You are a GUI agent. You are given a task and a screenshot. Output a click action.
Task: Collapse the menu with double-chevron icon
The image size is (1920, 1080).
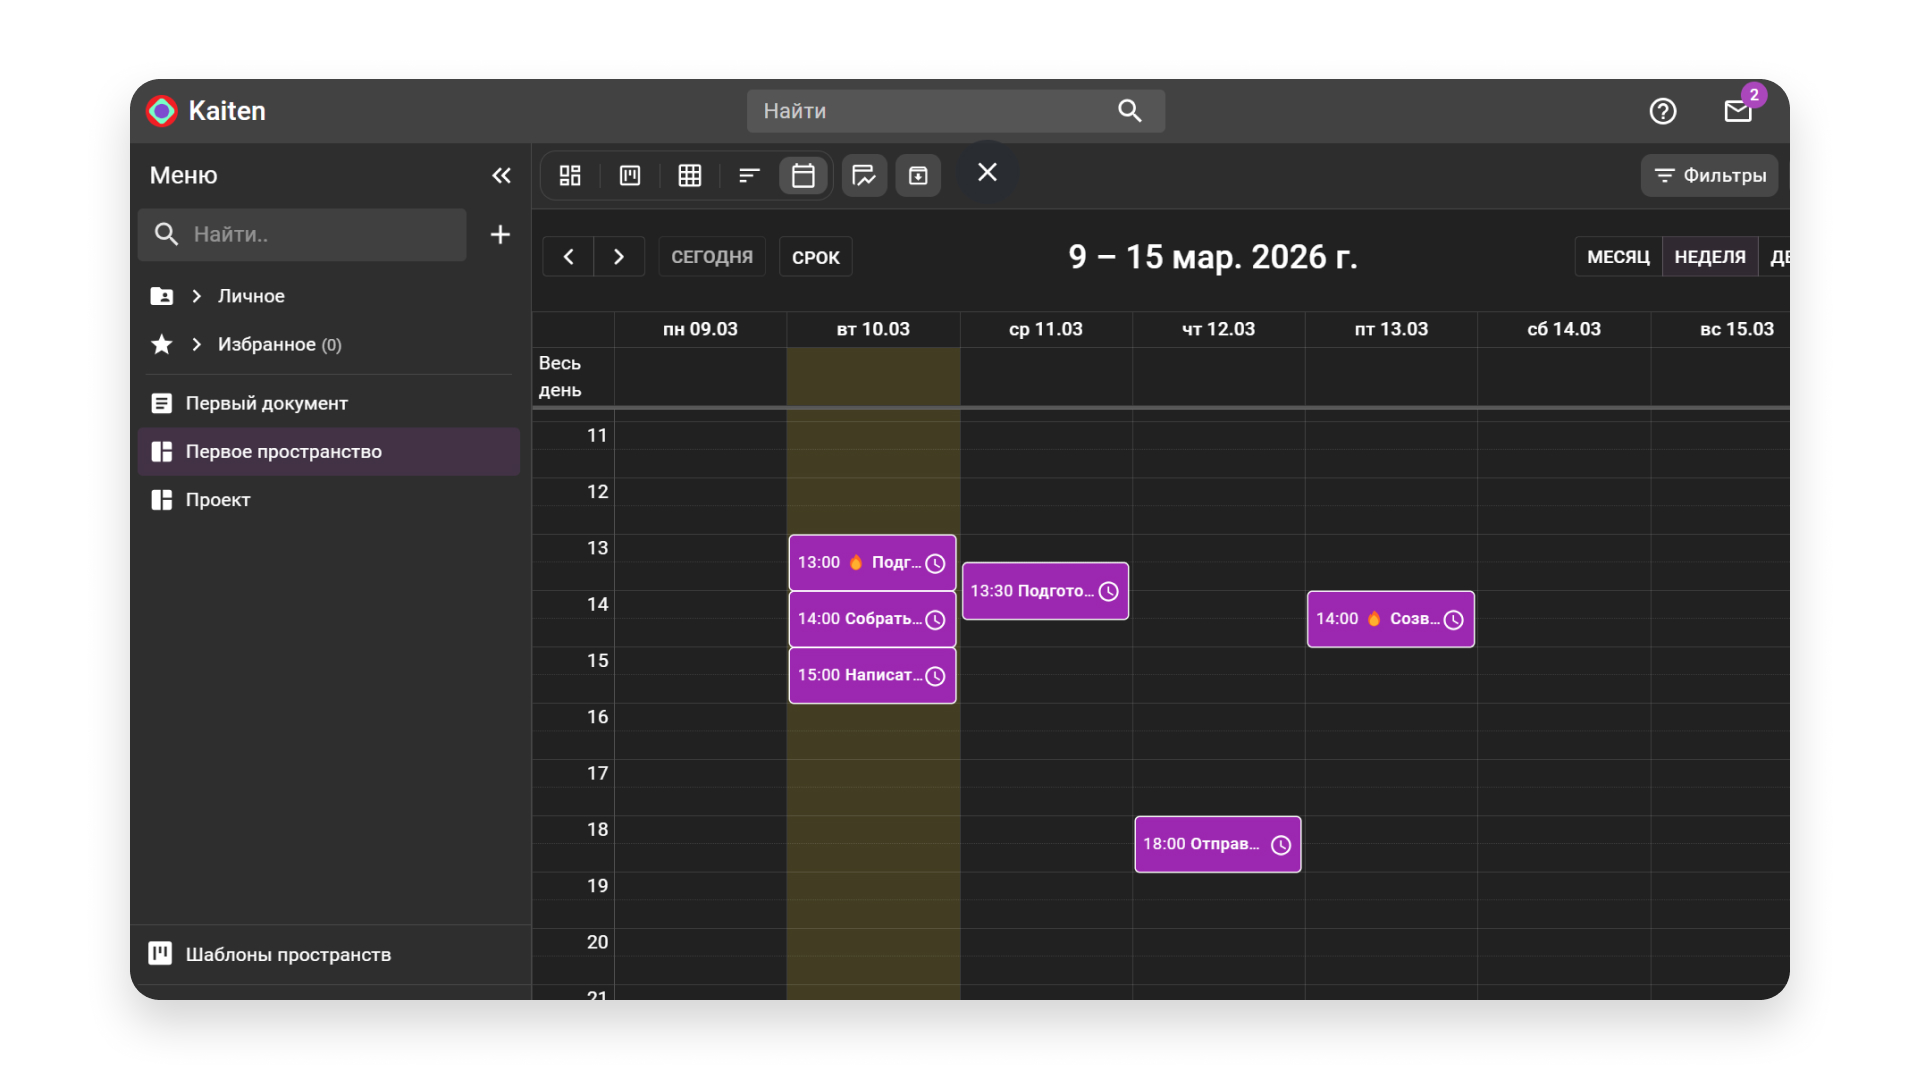pyautogui.click(x=501, y=176)
